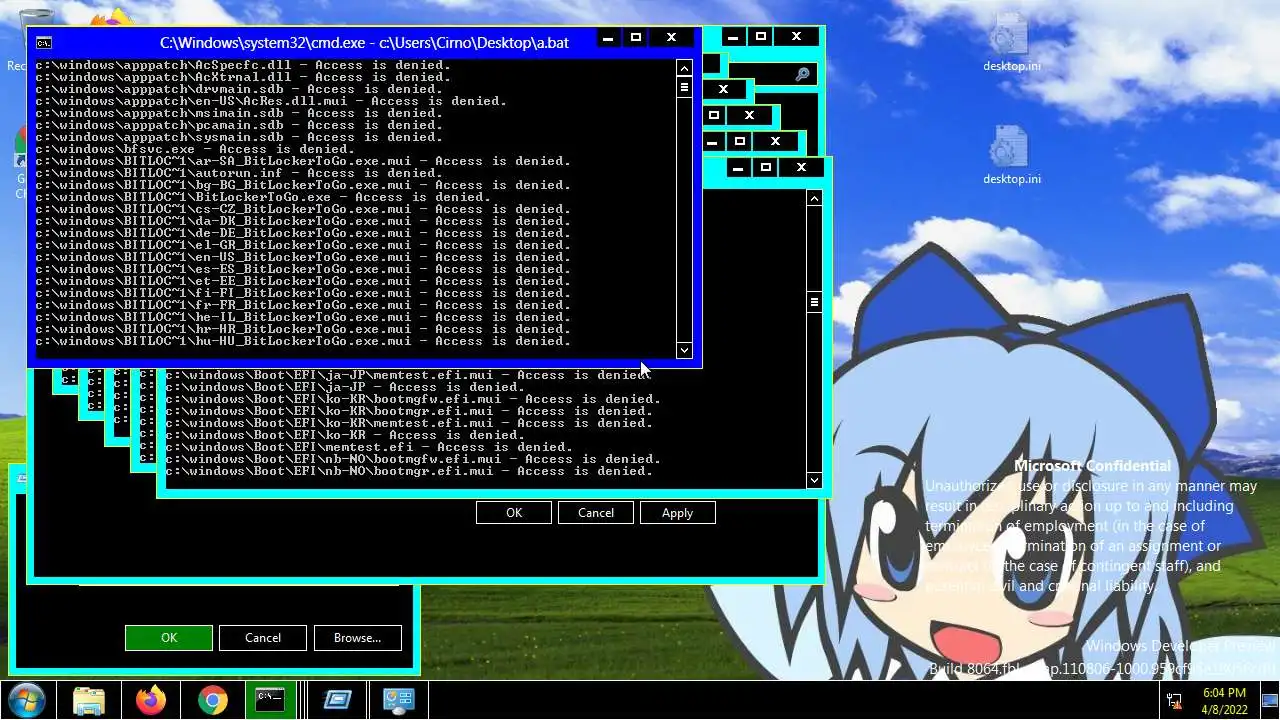
Task: Minimize the background Boot\EFI cmd window
Action: coord(737,168)
